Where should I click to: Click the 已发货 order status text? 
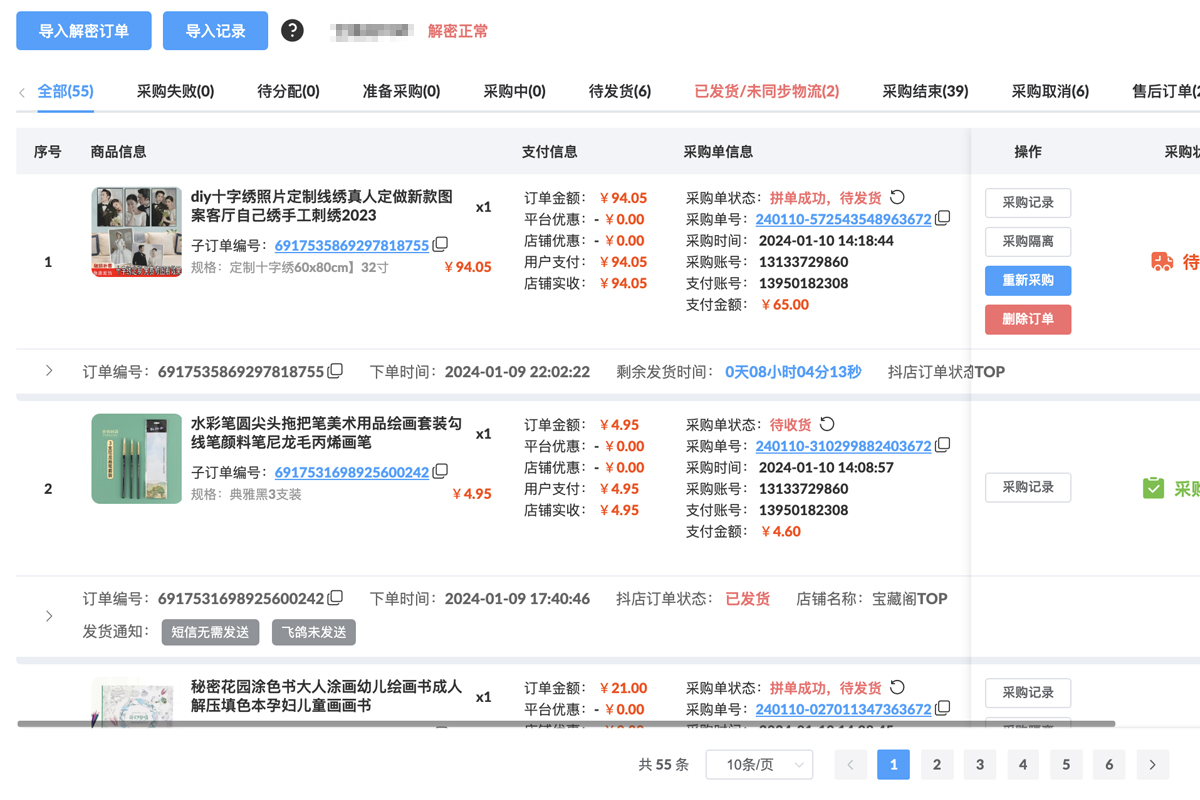coord(748,598)
